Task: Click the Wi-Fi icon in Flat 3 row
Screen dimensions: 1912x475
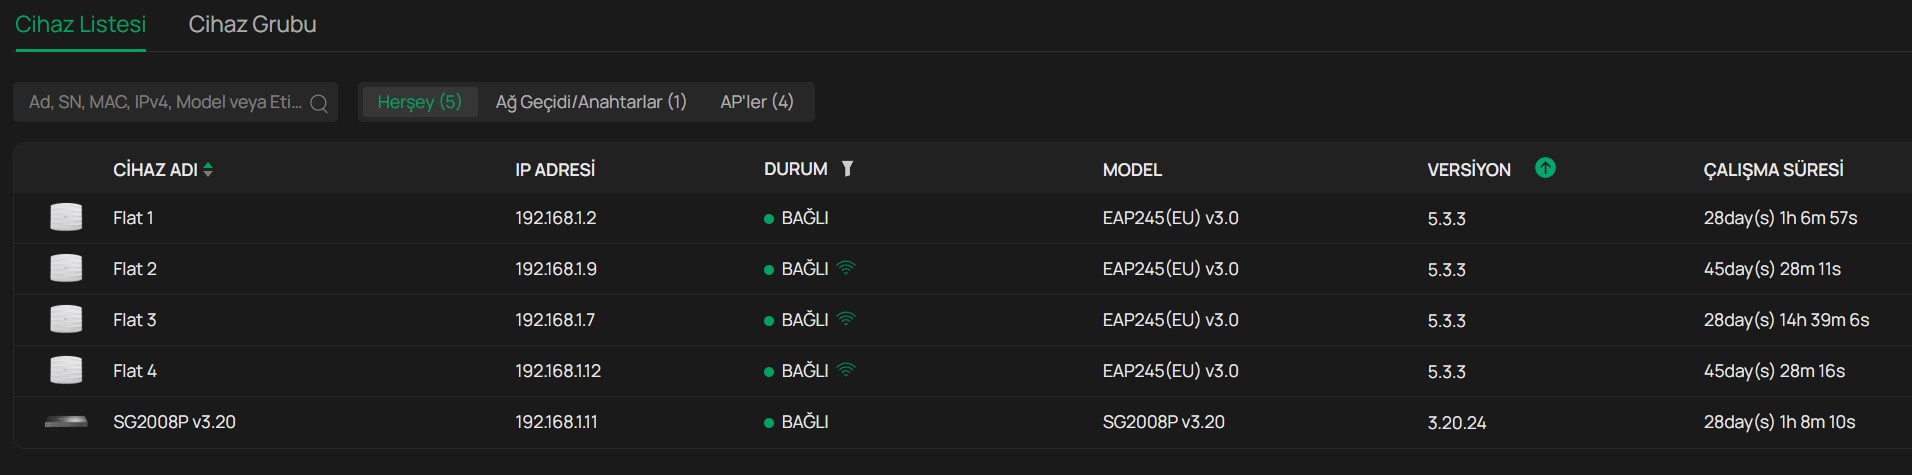Action: coord(847,319)
